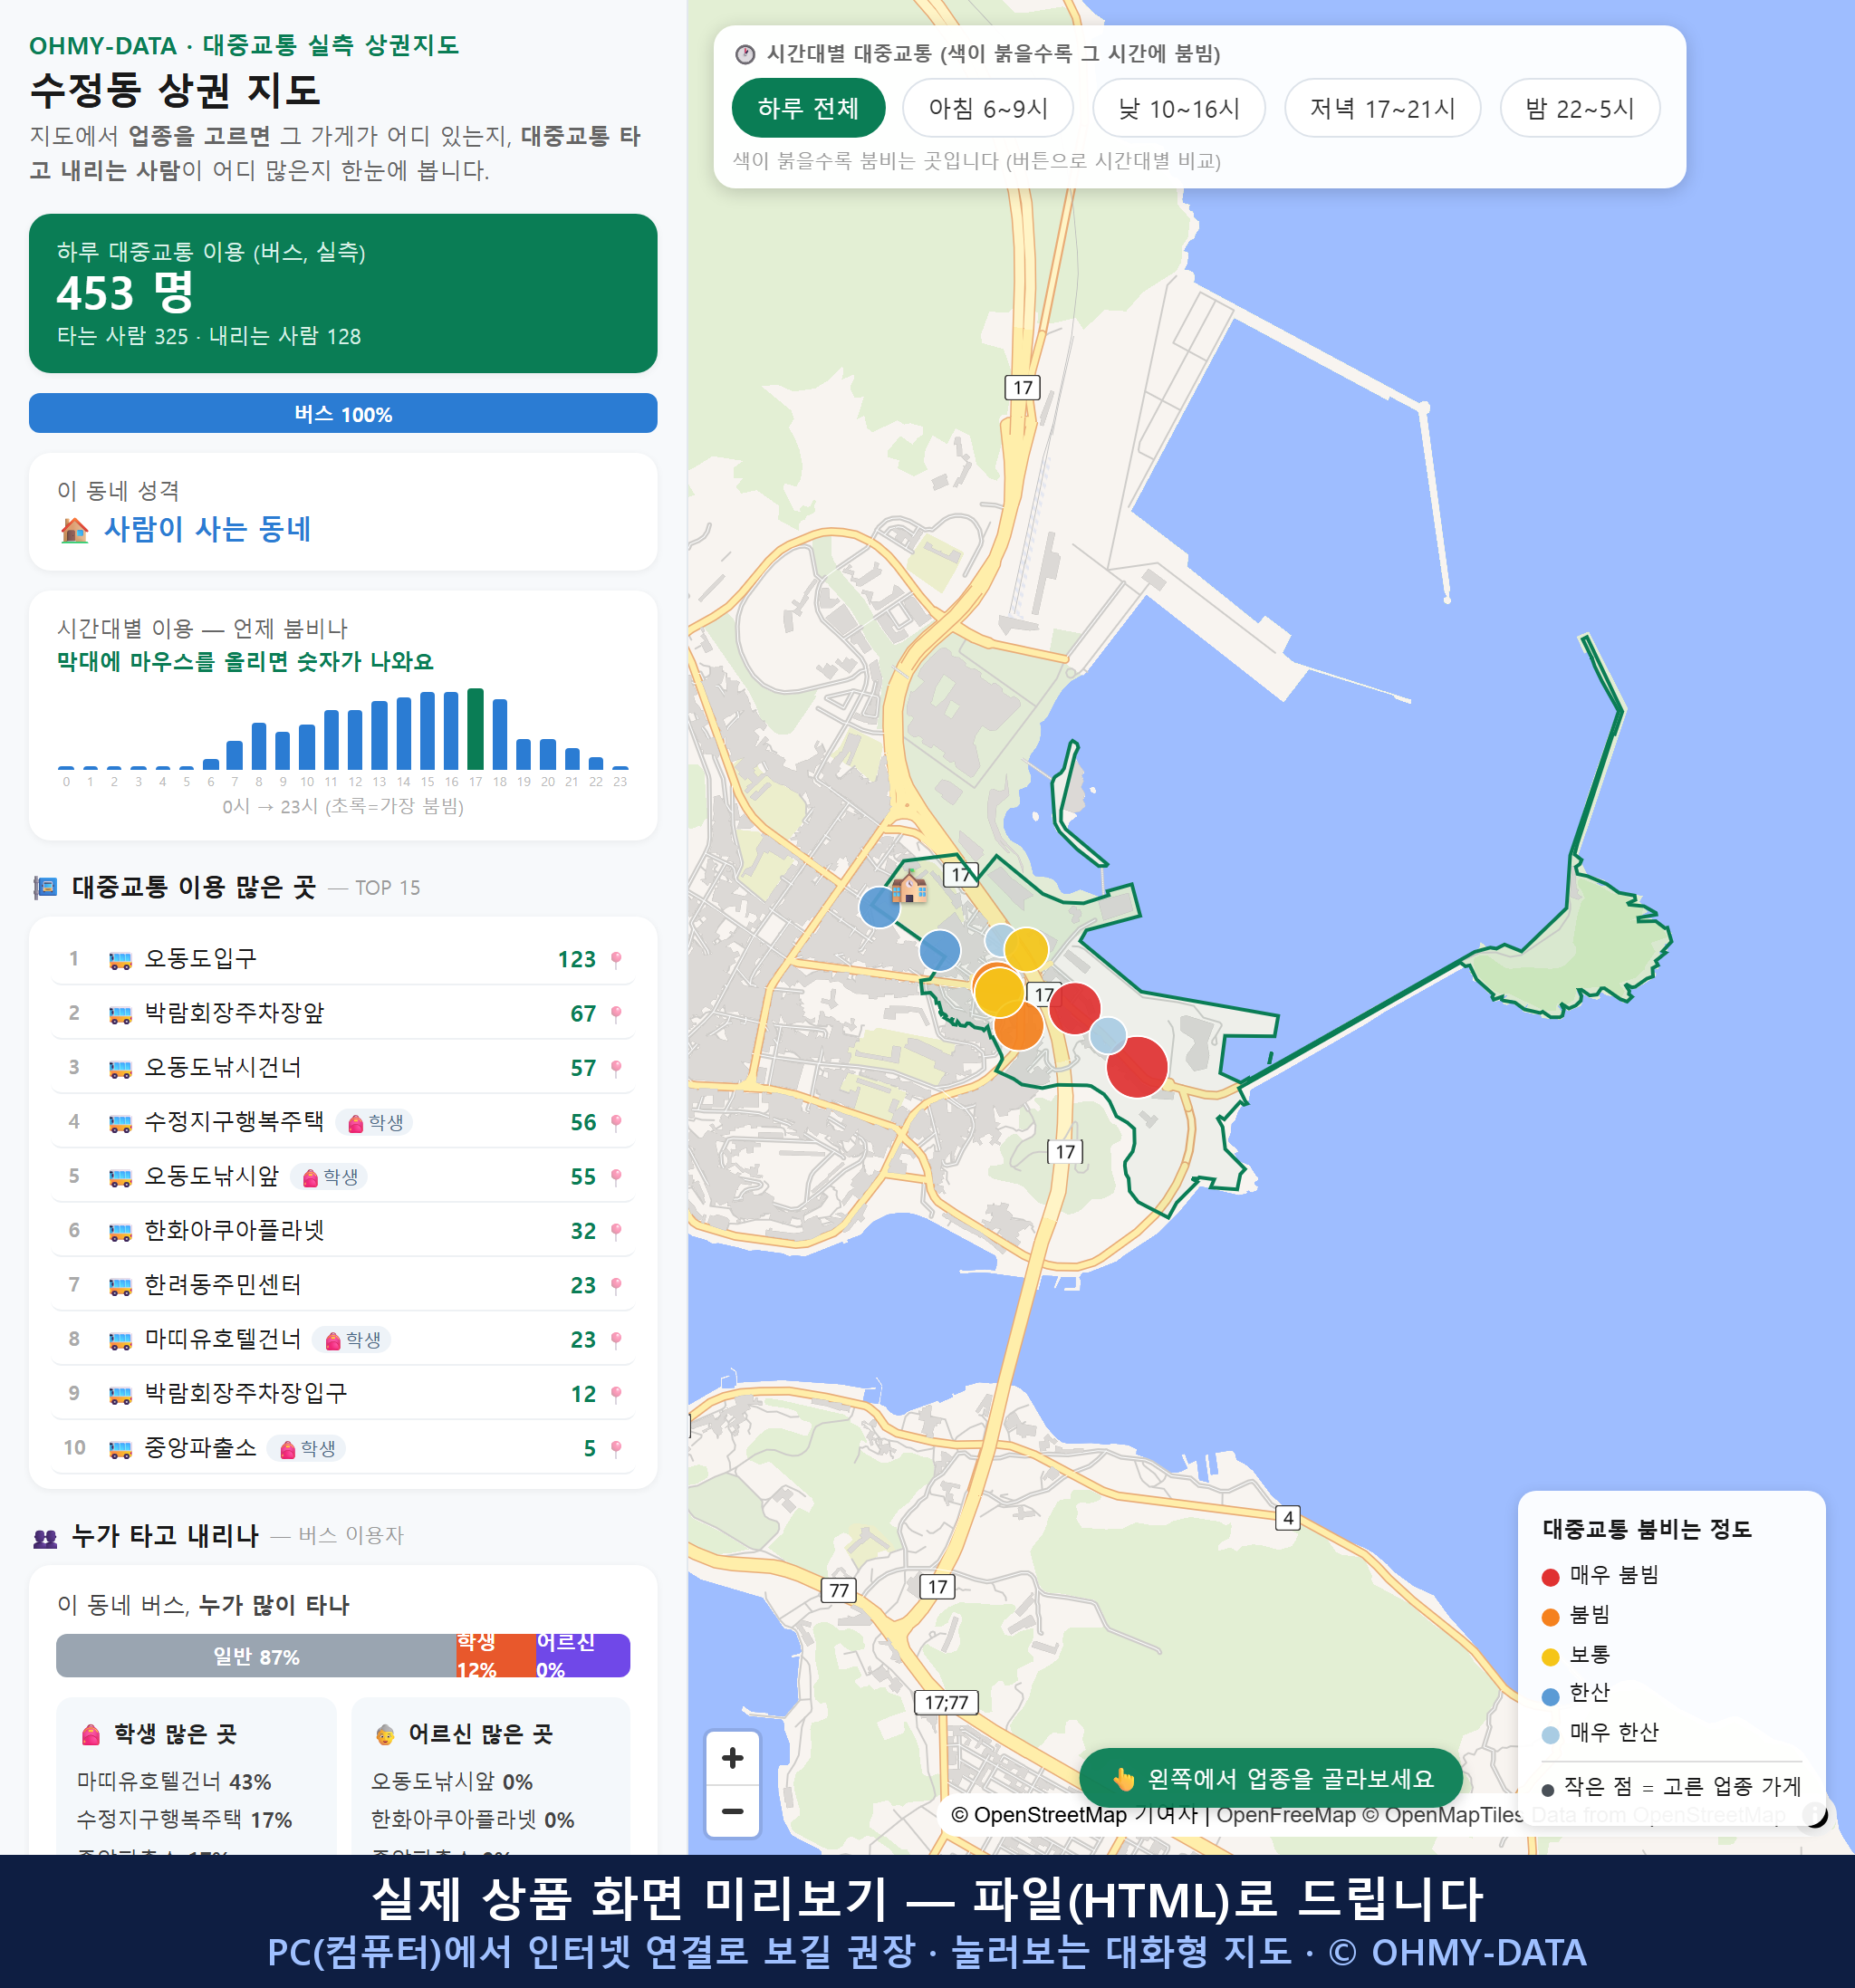This screenshot has height=1988, width=1855.
Task: Click the pin icon for 오동도낚시건너
Action: 616,1068
